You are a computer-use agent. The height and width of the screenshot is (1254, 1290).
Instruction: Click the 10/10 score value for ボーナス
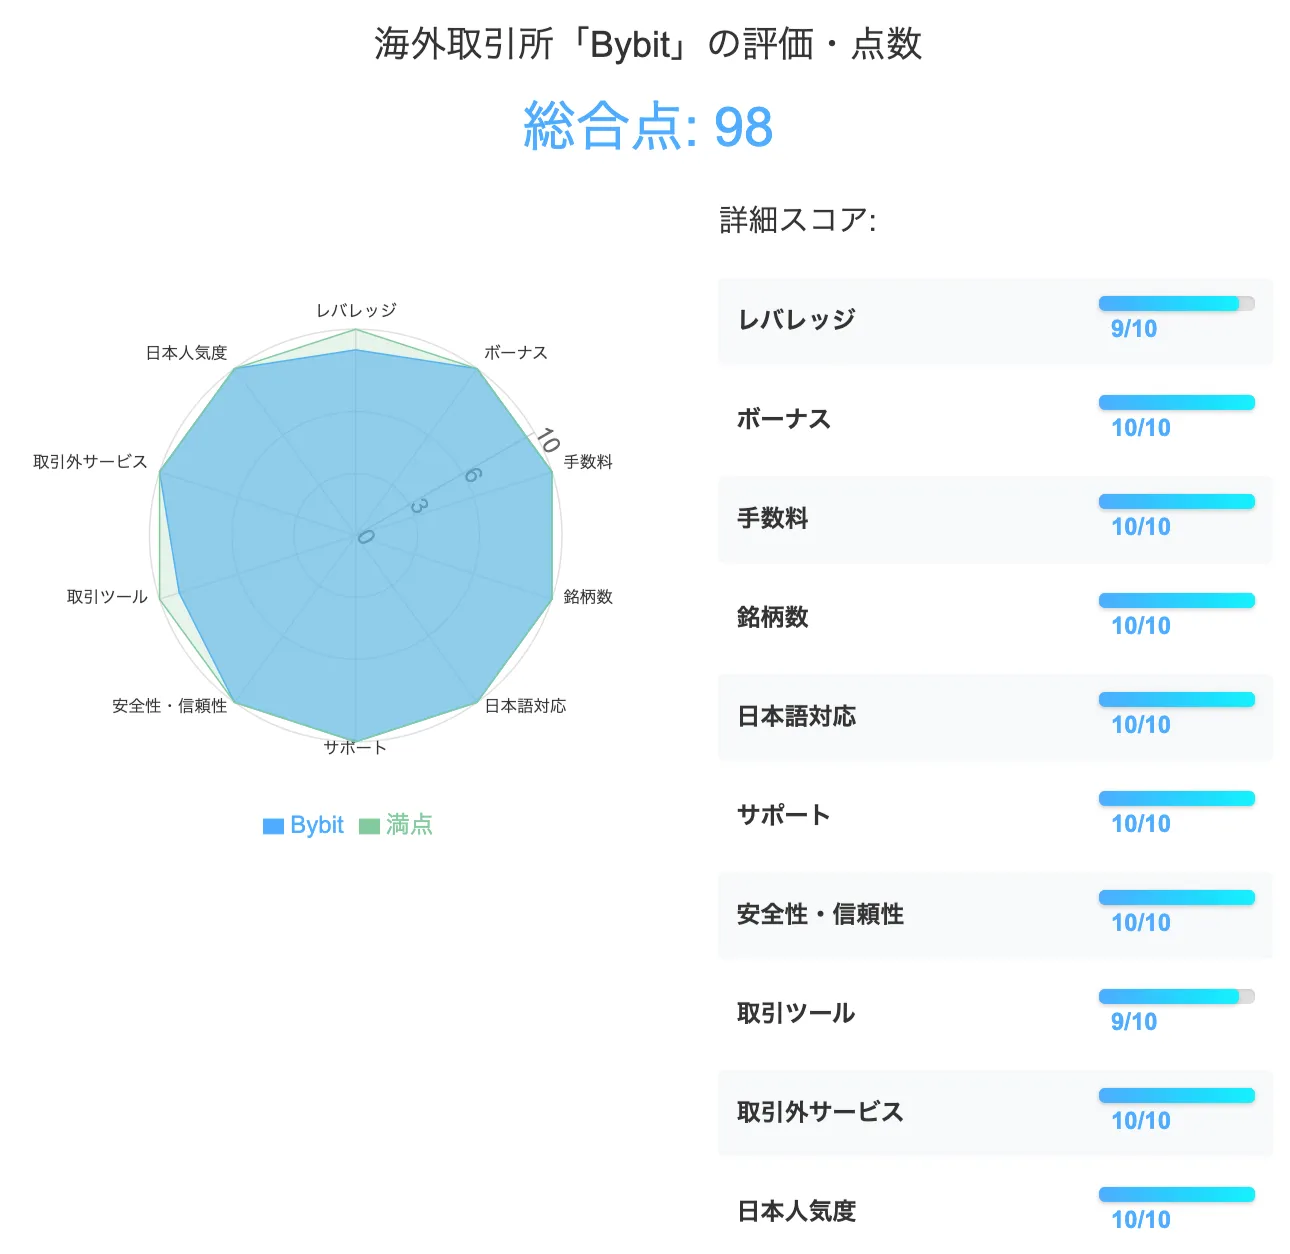coord(1141,428)
